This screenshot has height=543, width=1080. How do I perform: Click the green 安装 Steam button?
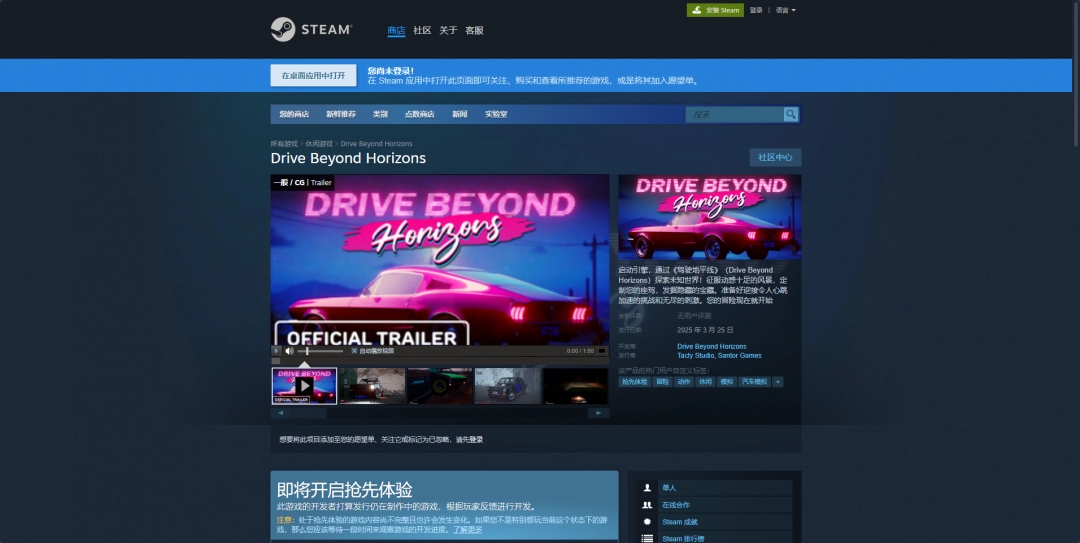click(715, 10)
